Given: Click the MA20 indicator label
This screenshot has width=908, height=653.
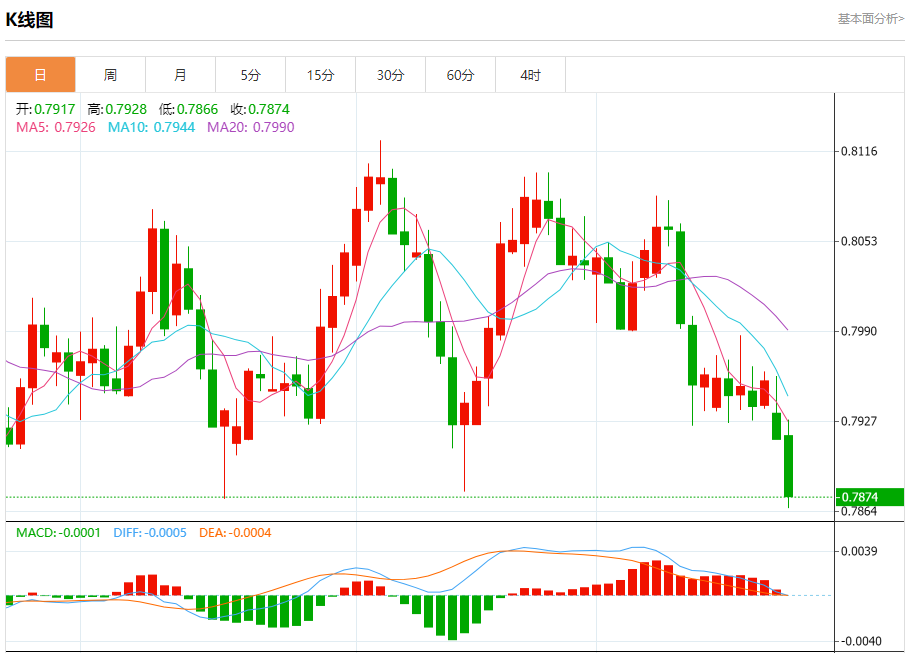Looking at the screenshot, I should (x=250, y=127).
